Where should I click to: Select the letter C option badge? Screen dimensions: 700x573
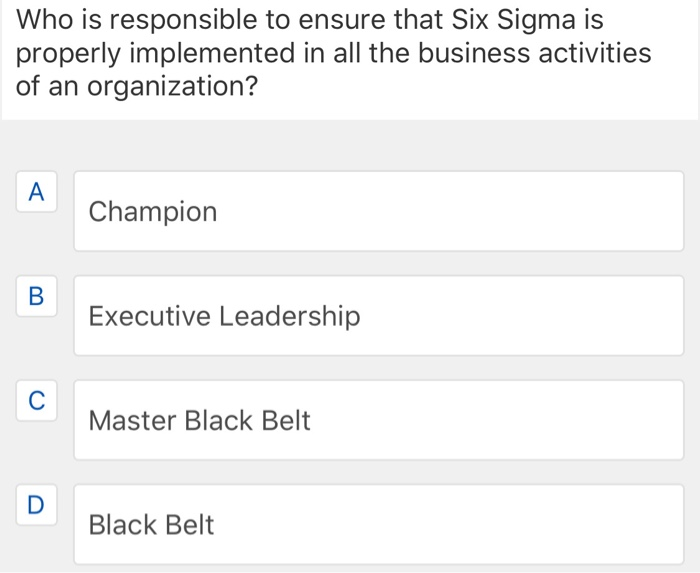tap(36, 401)
